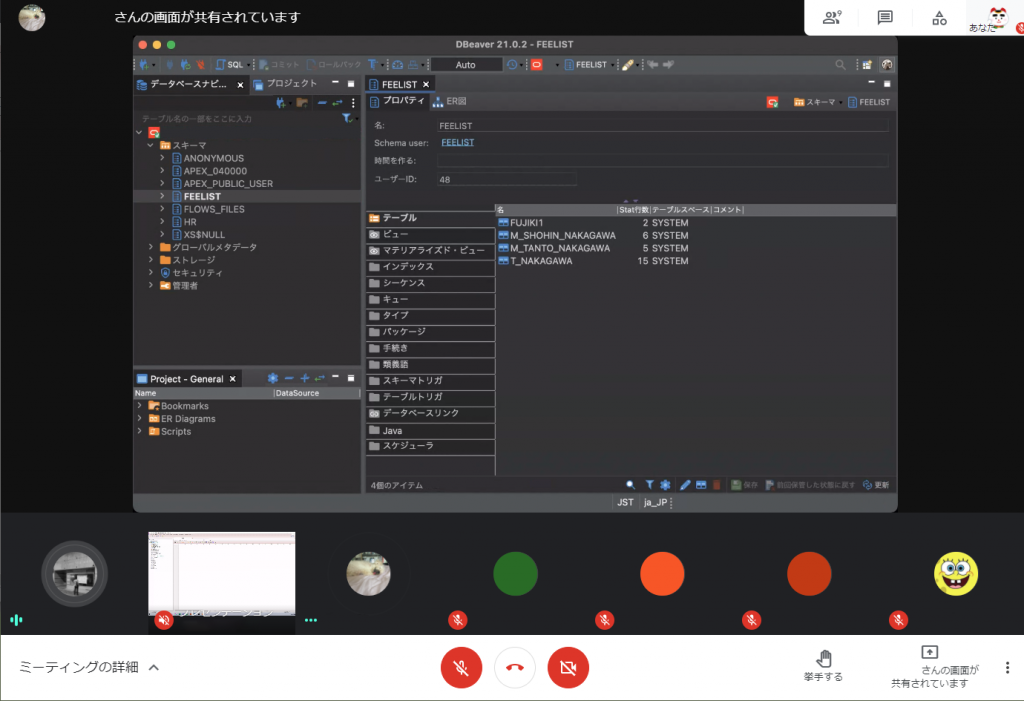Open the three-dot more options menu
Screen dimensions: 1024x701
pyautogui.click(x=1007, y=668)
